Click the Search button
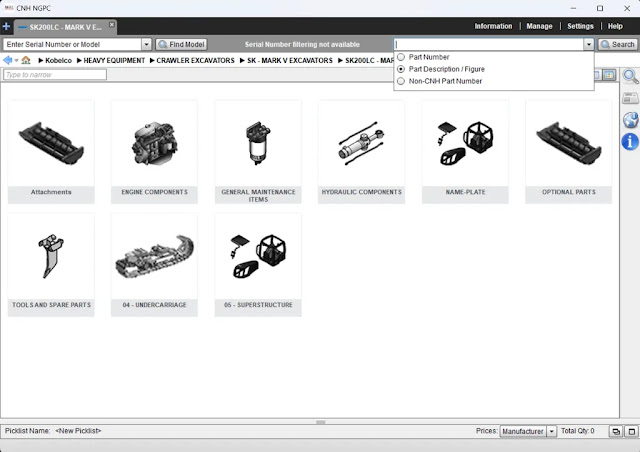The image size is (640, 452). click(618, 44)
